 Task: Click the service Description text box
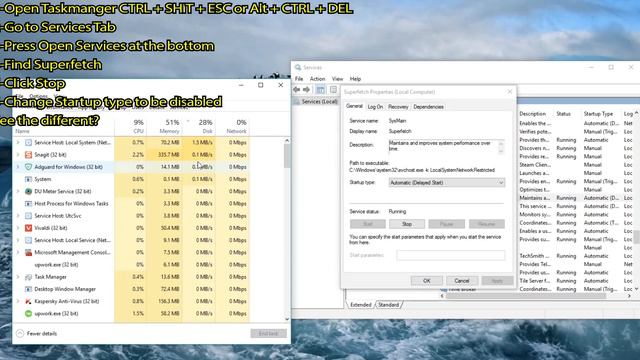446,147
